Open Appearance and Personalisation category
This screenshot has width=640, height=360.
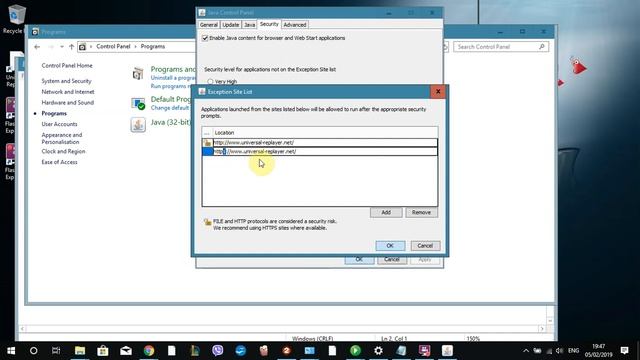(x=62, y=138)
